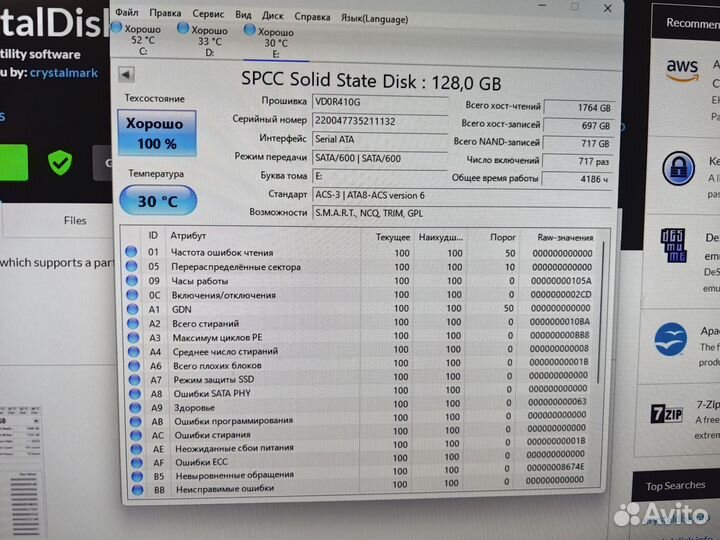The image size is (720, 540).
Task: Click total host writes value 697 GB
Action: click(x=579, y=125)
